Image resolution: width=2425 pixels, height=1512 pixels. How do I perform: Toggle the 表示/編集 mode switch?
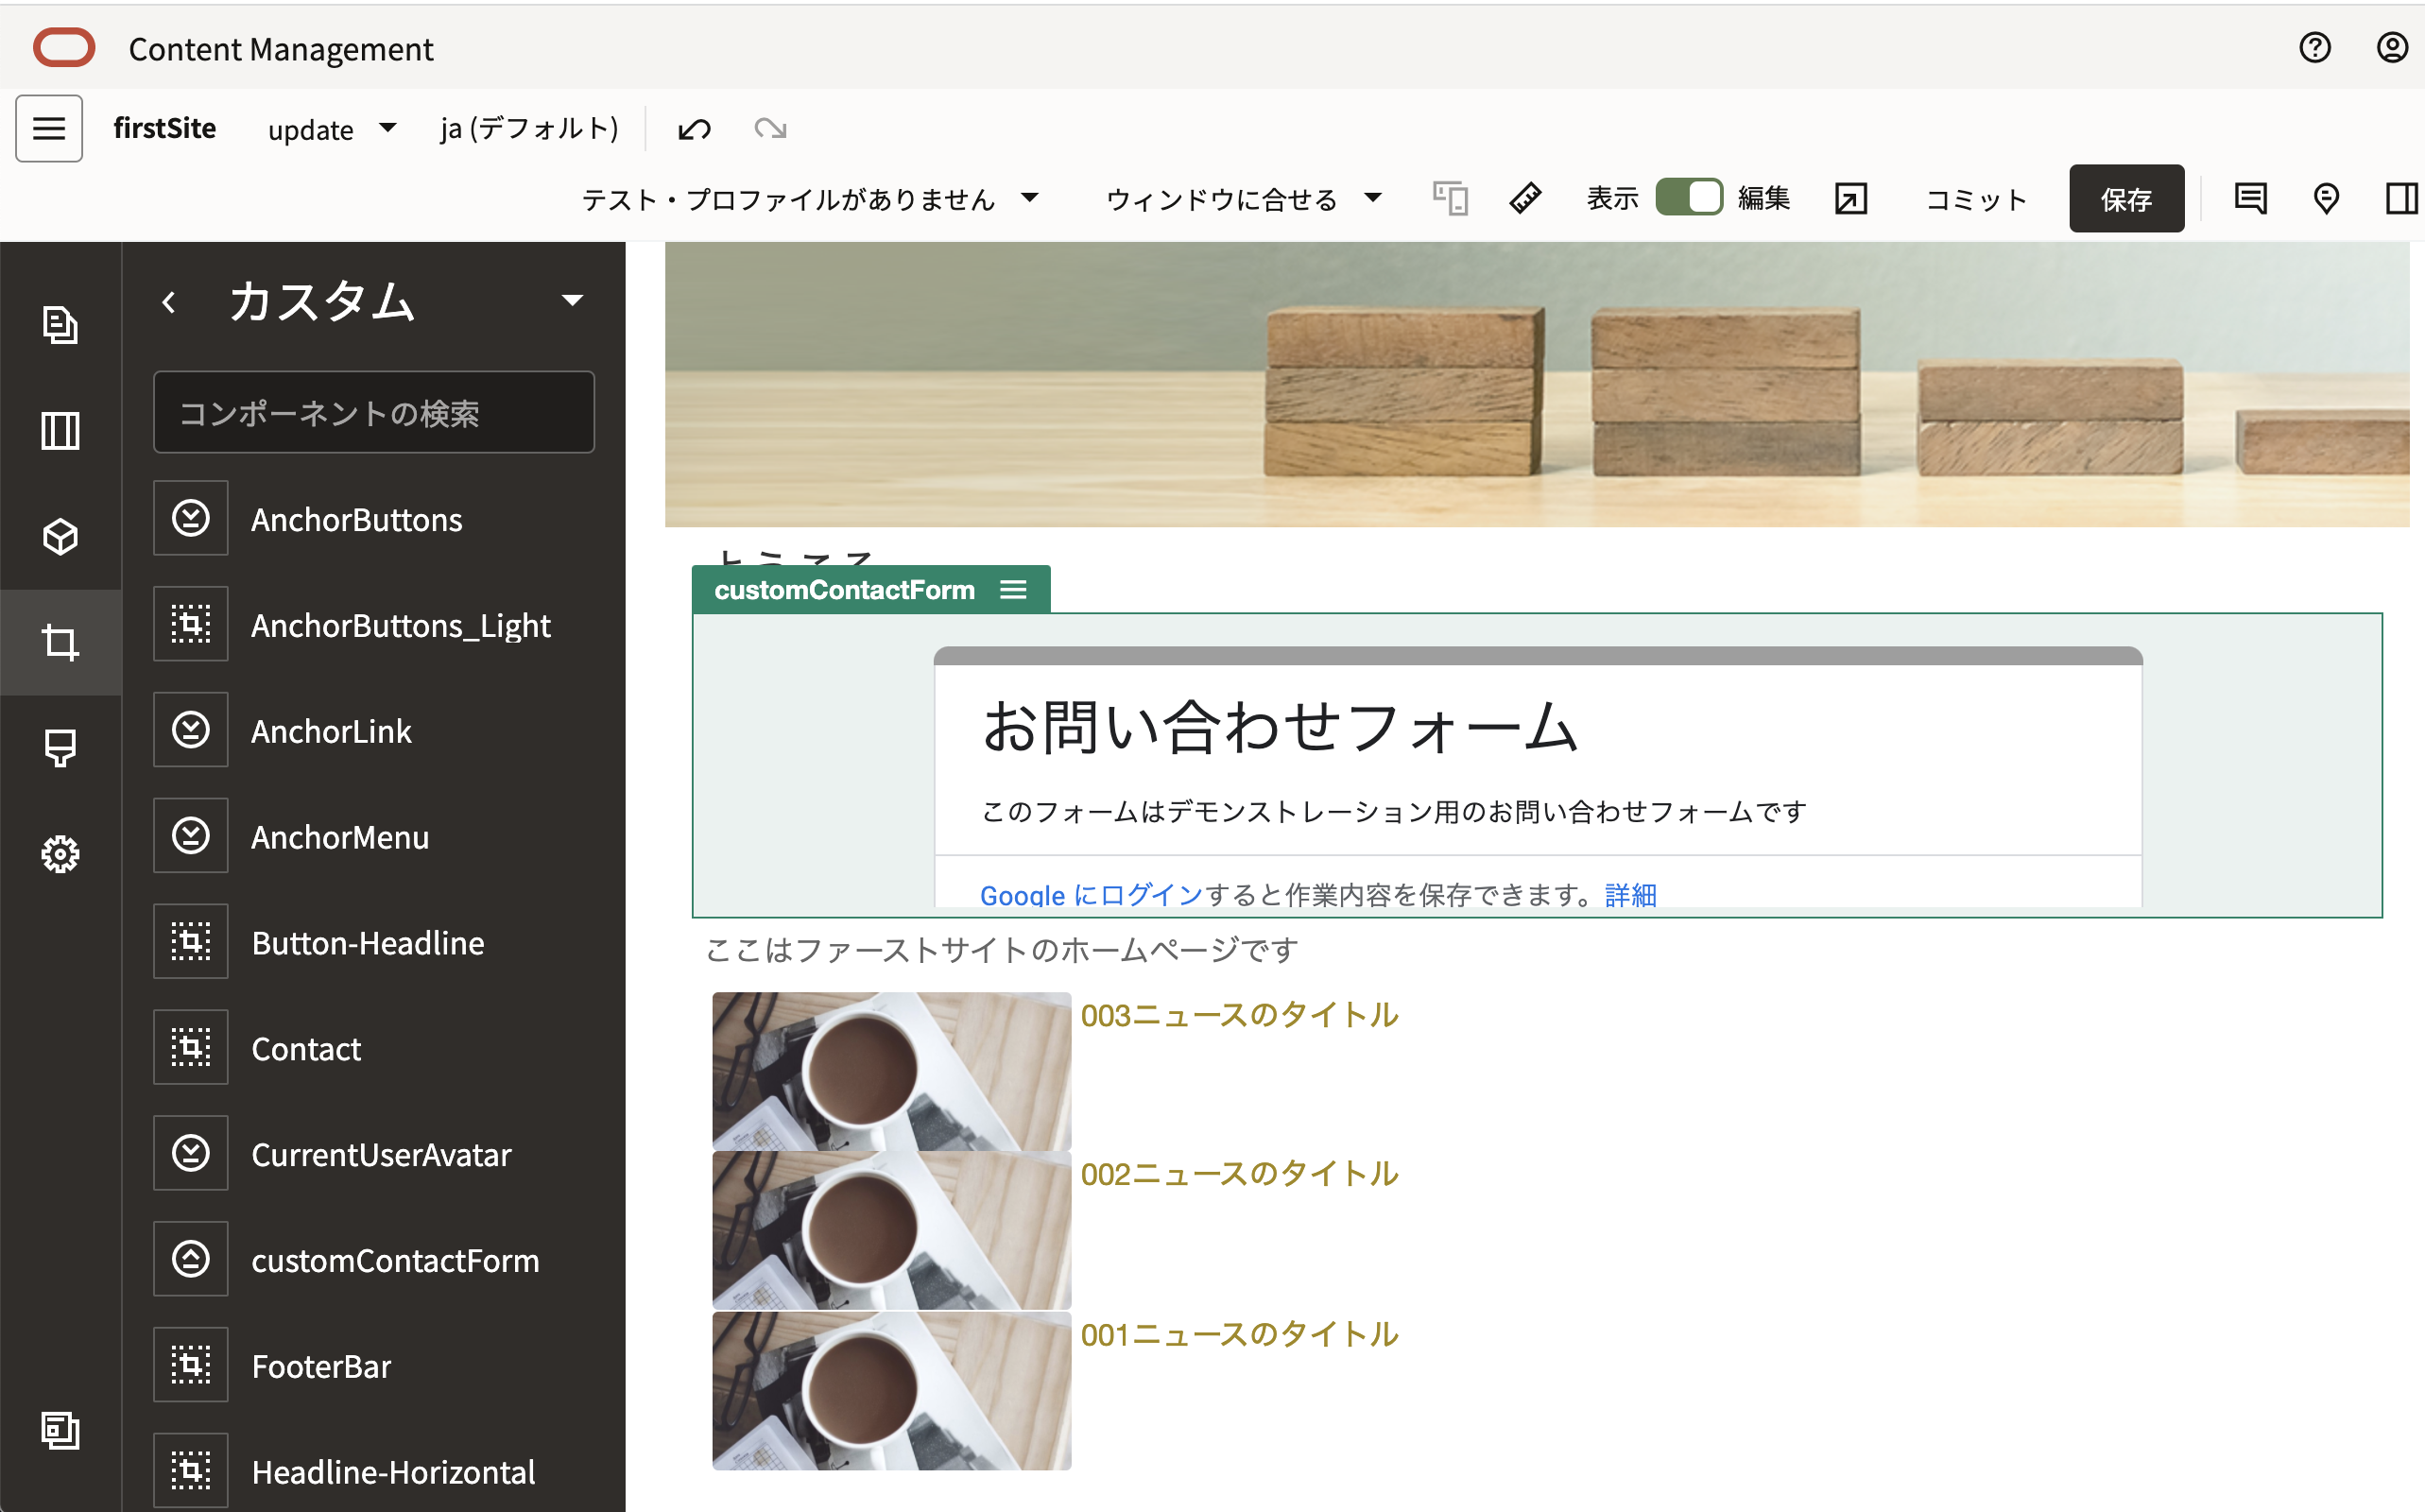pos(1688,198)
